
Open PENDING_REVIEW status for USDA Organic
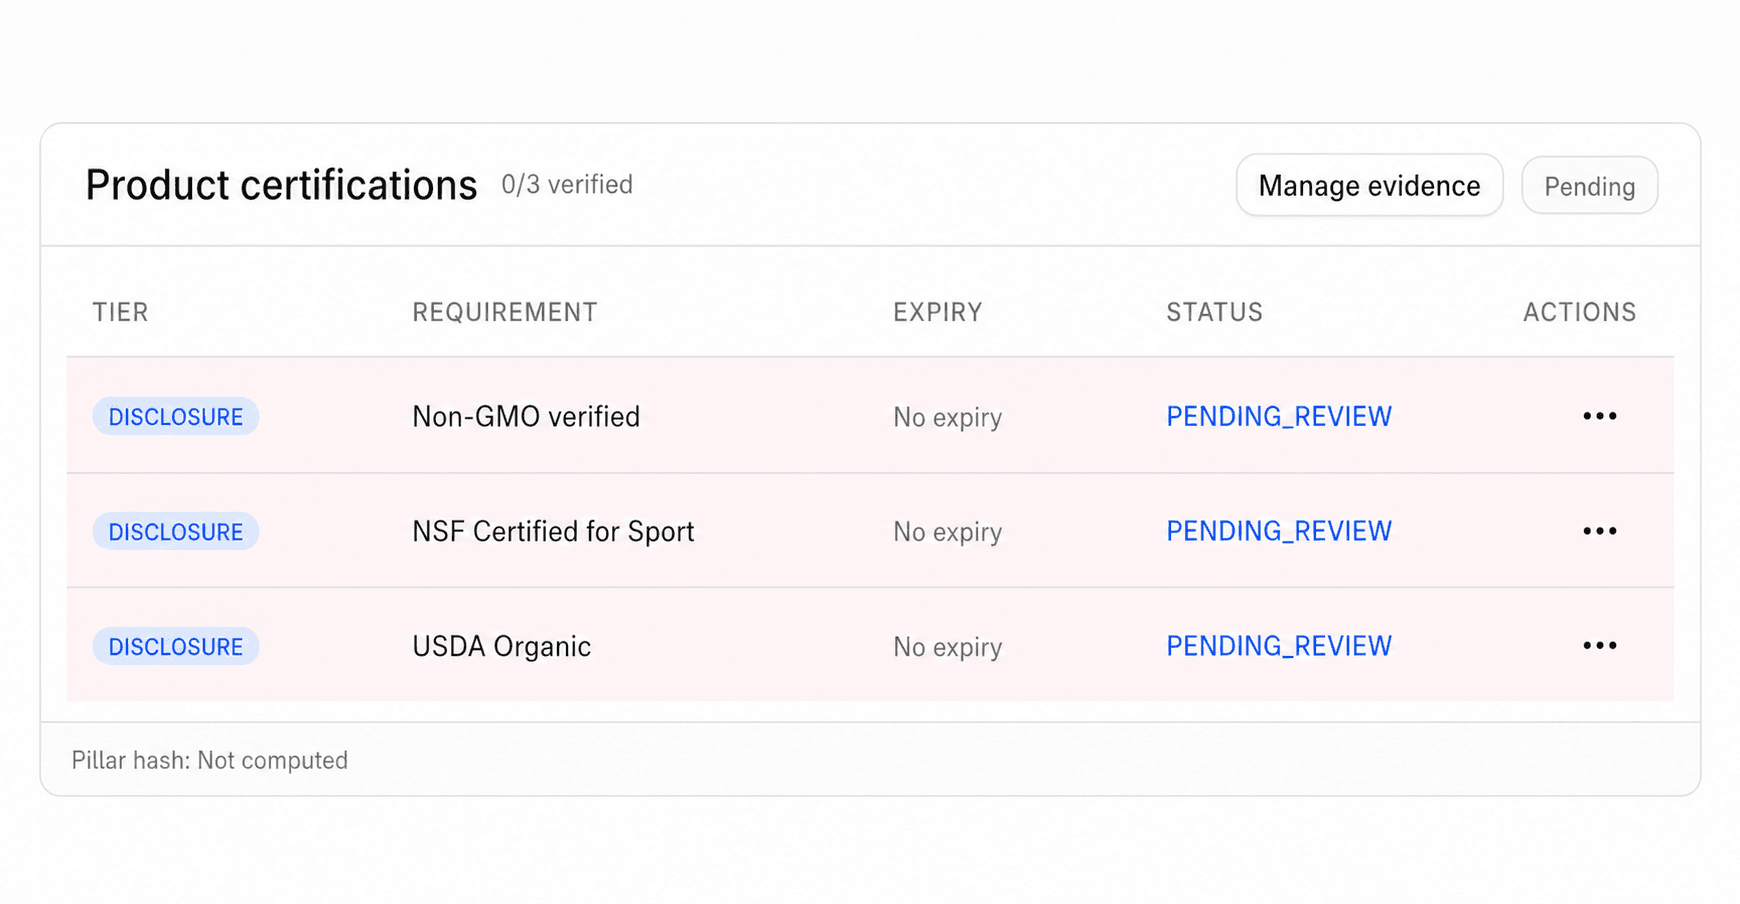coord(1278,646)
